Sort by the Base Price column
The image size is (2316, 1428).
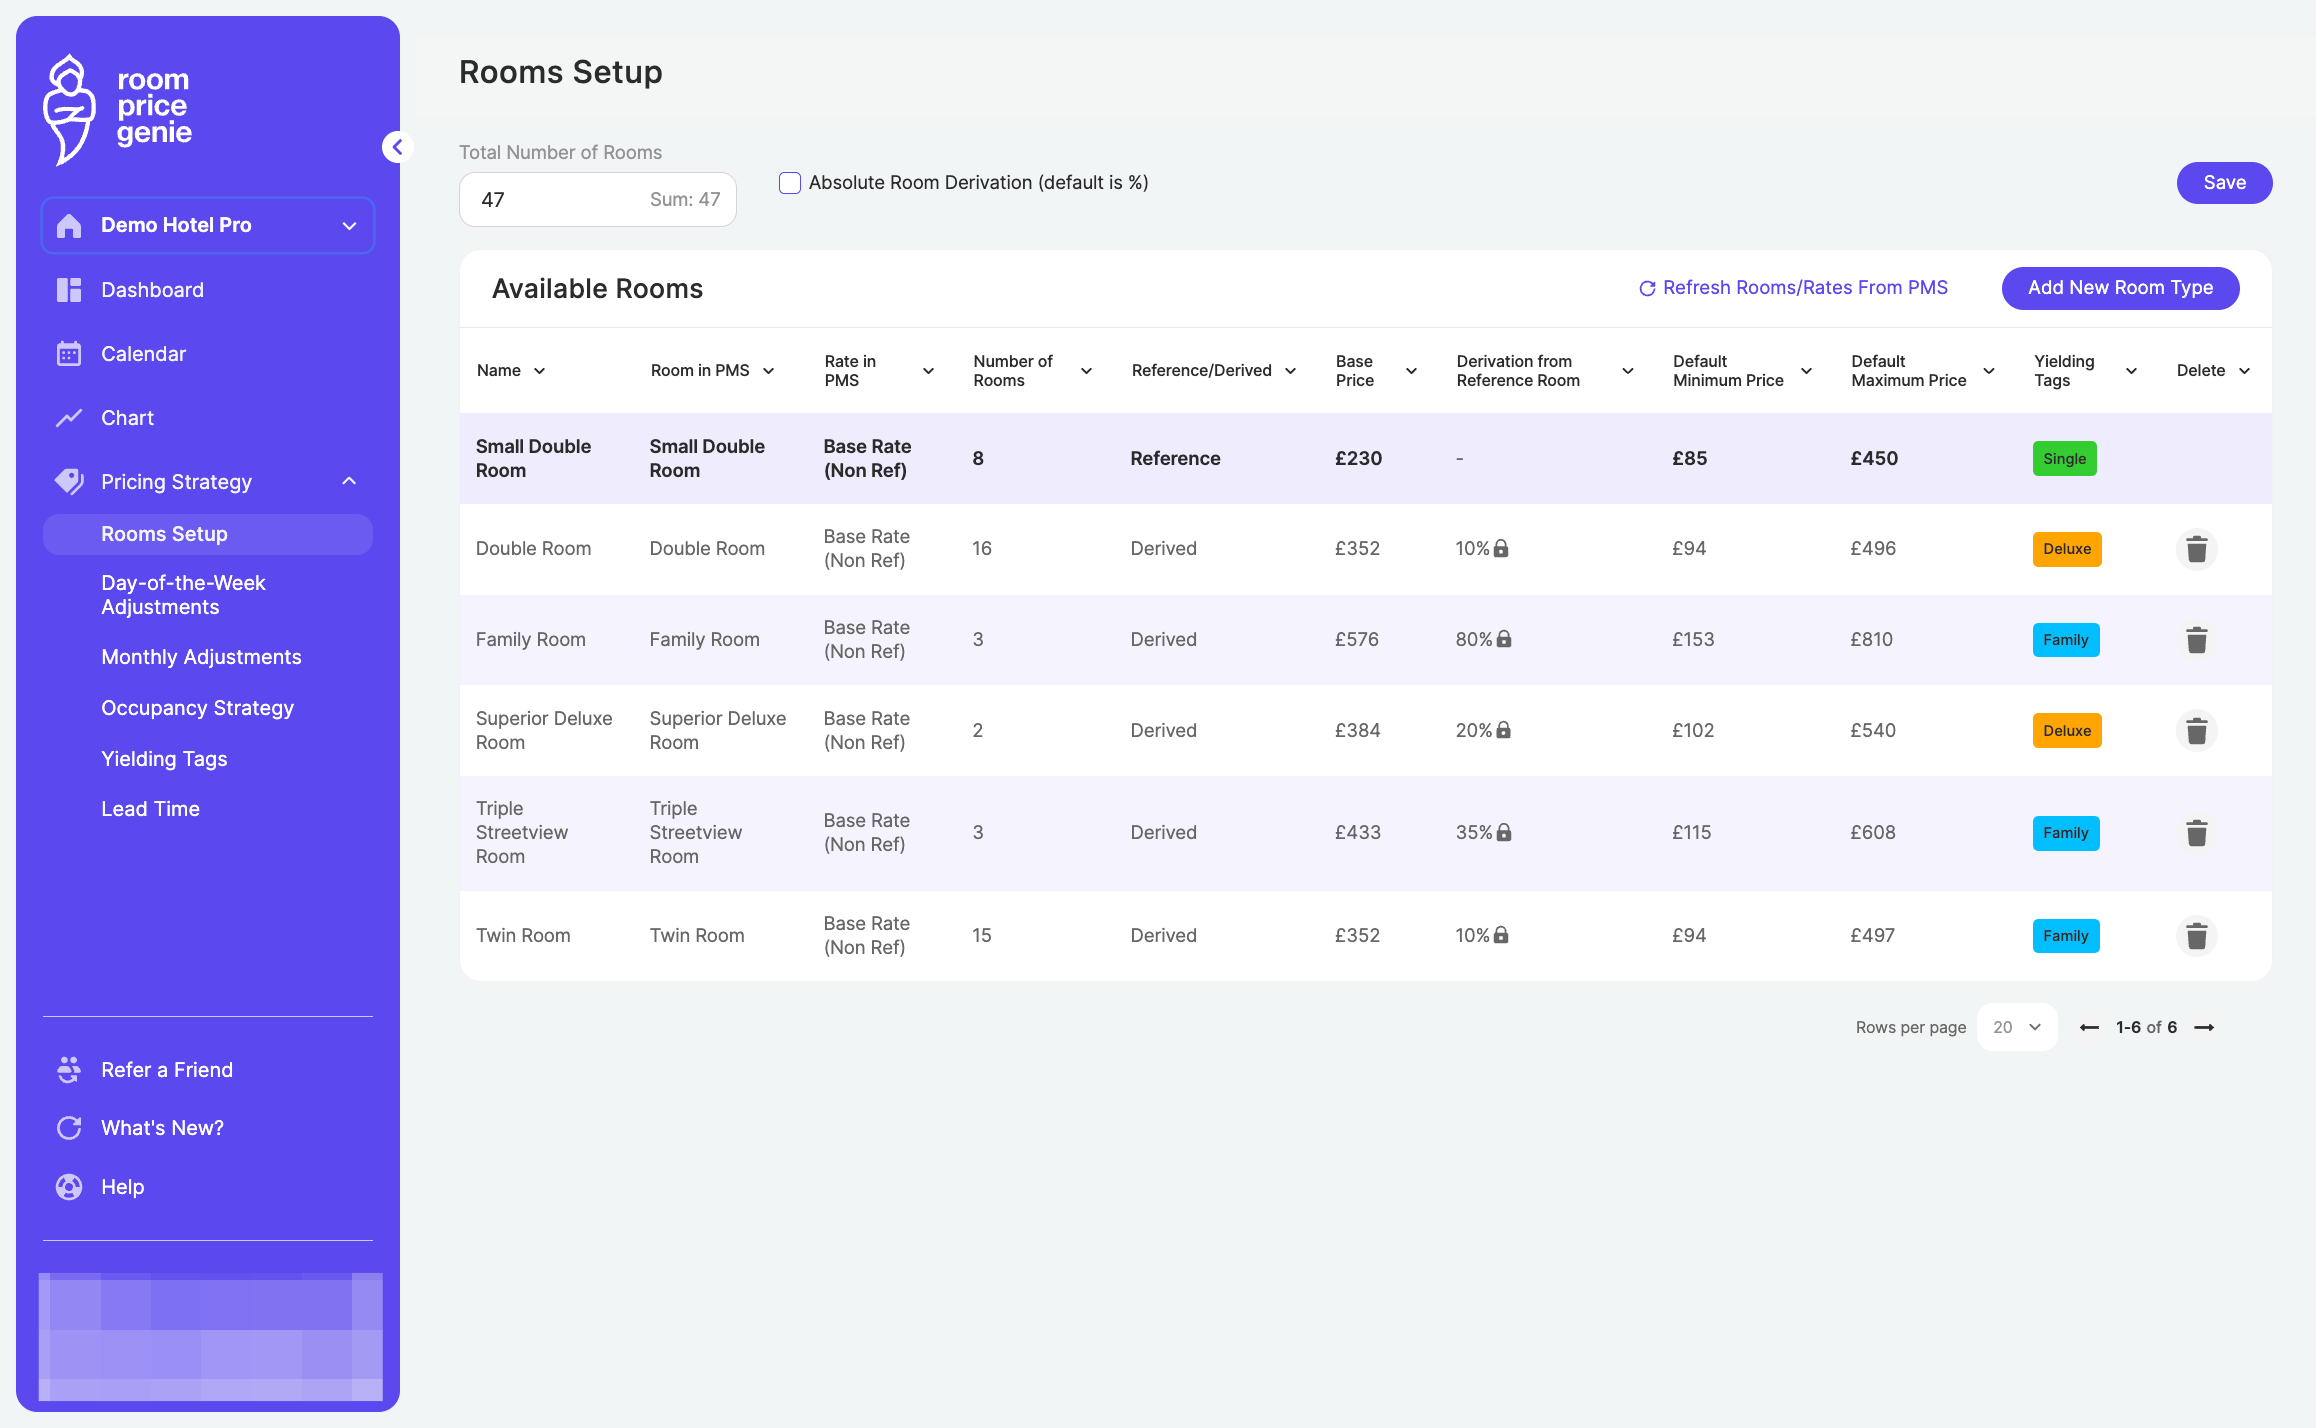(x=1376, y=371)
